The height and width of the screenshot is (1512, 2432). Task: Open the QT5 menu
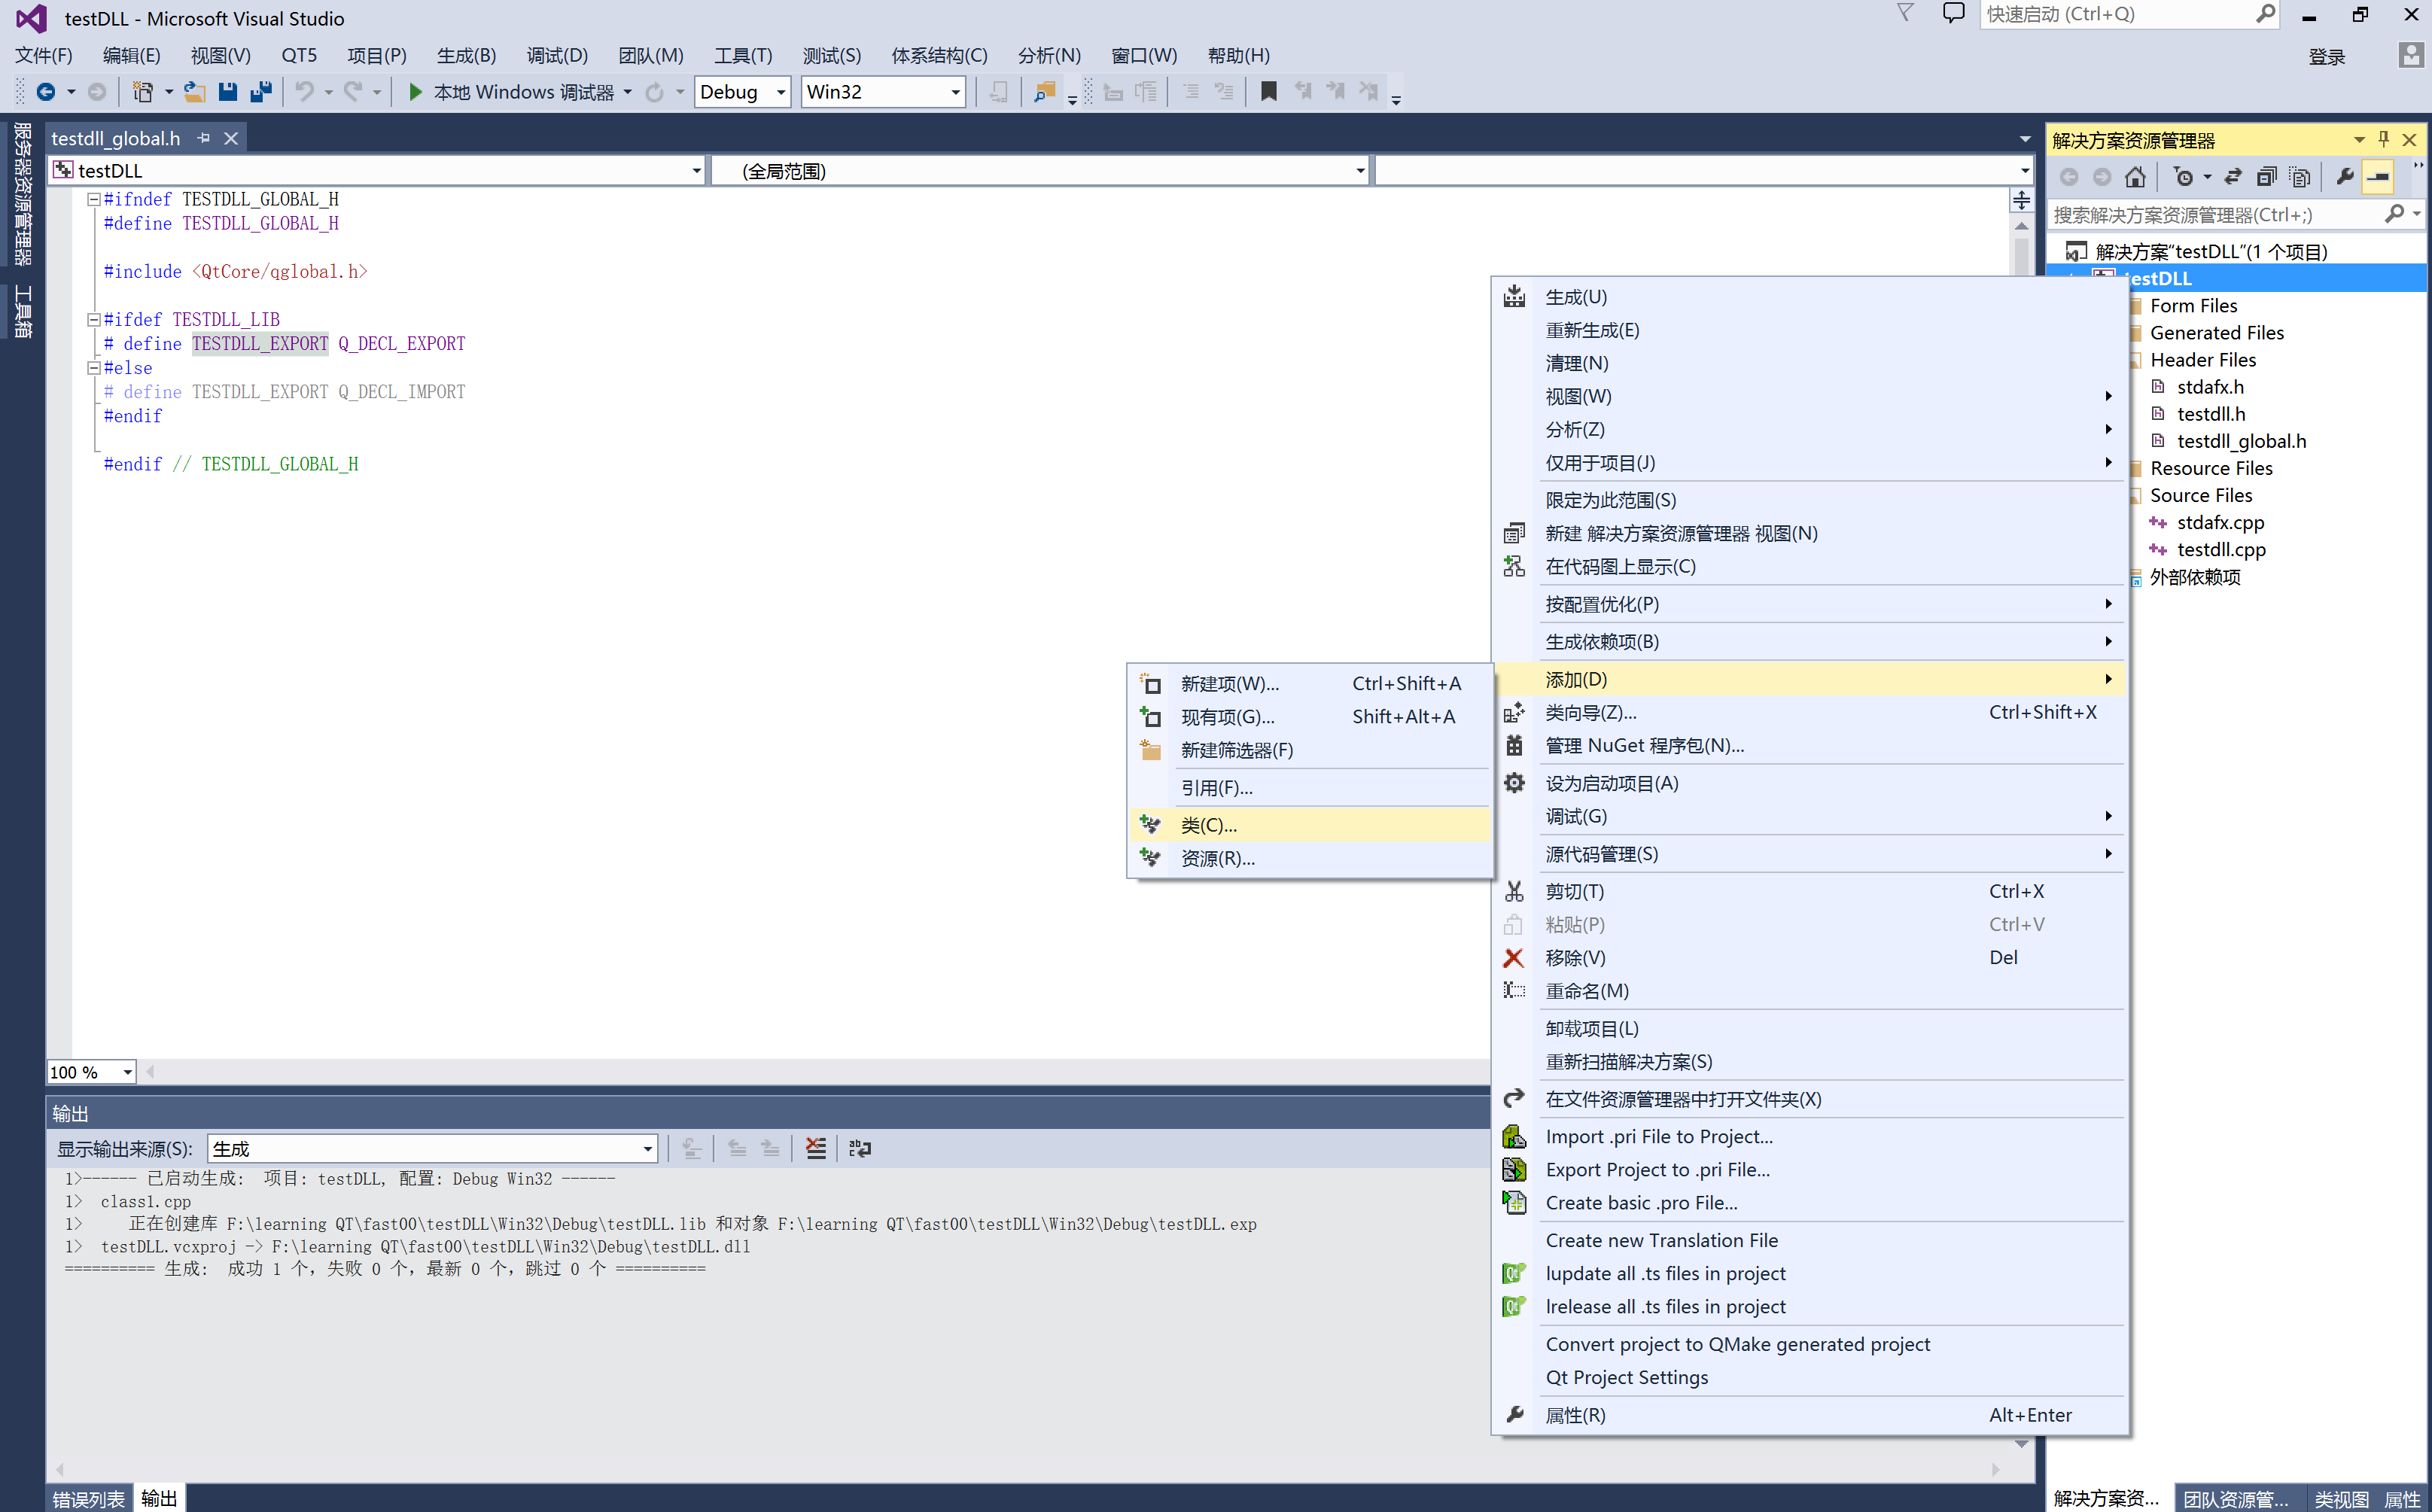tap(299, 55)
